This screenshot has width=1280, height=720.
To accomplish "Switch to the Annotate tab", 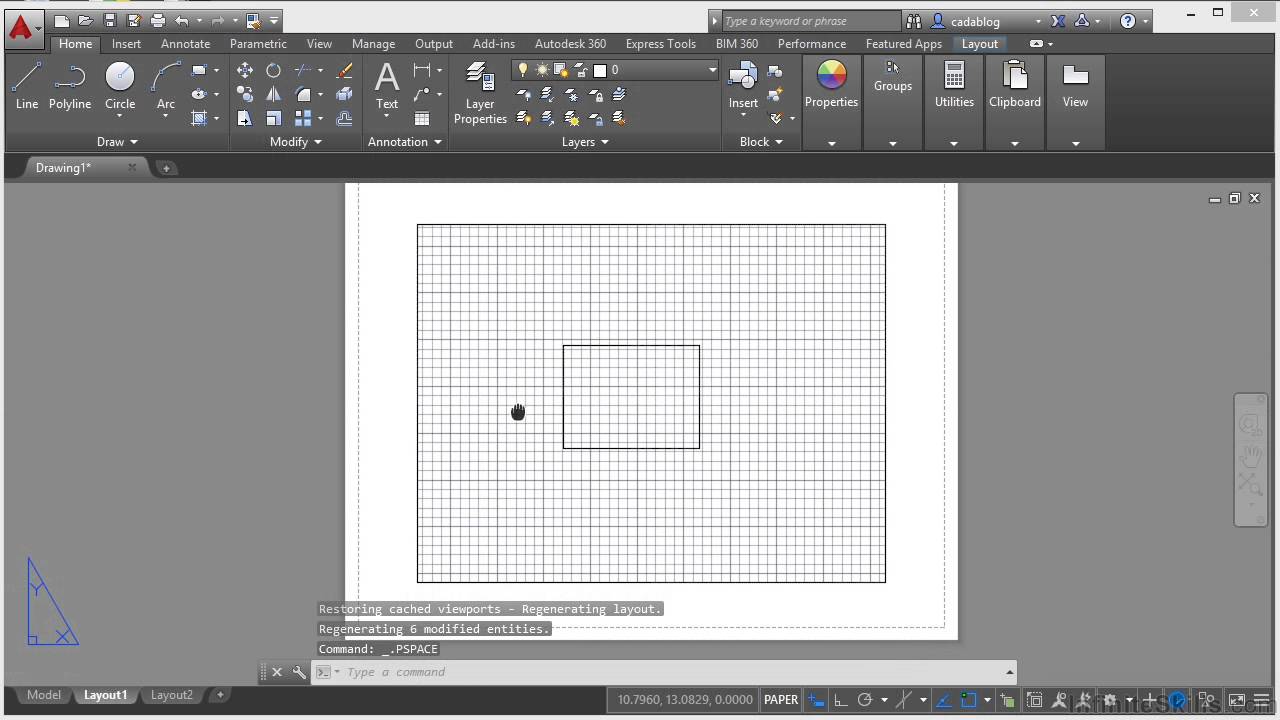I will 186,44.
